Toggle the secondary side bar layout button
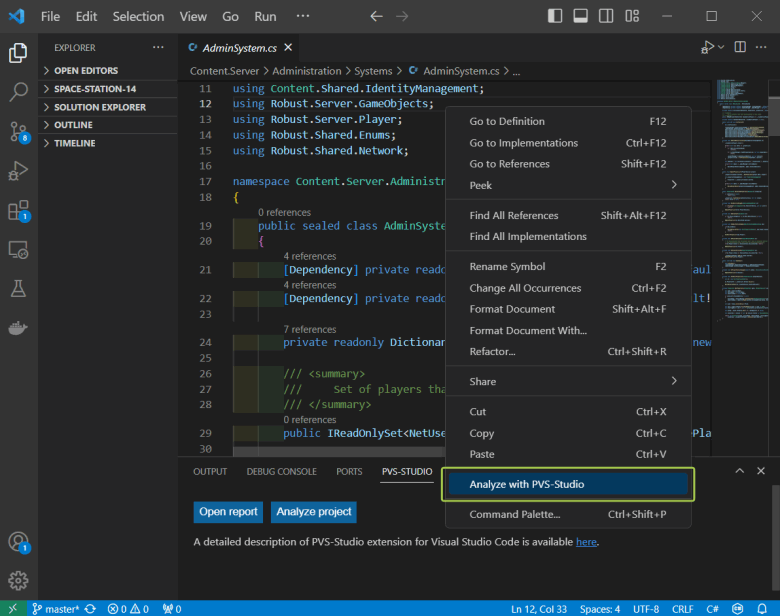This screenshot has width=780, height=616. [606, 17]
